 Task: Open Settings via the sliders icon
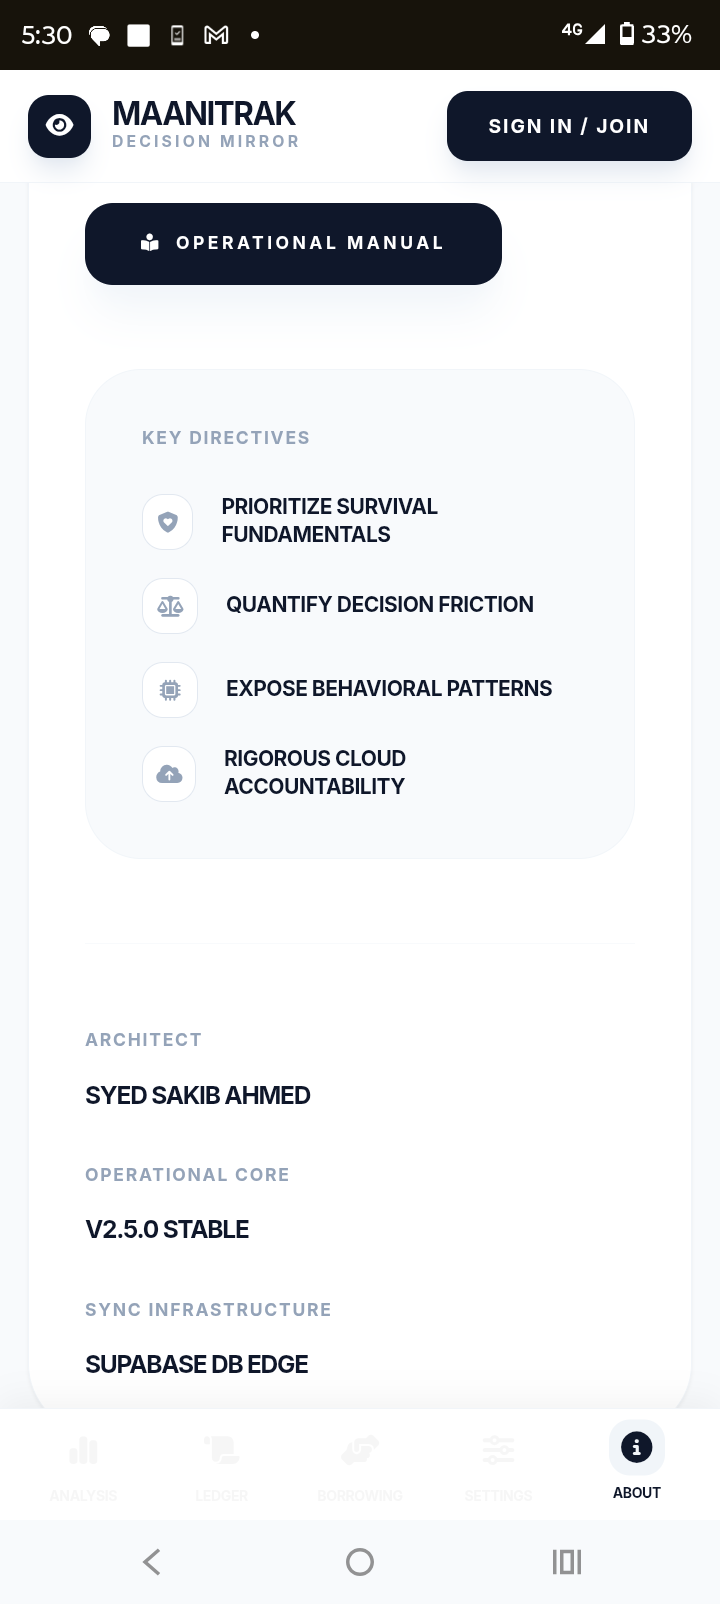498,1449
